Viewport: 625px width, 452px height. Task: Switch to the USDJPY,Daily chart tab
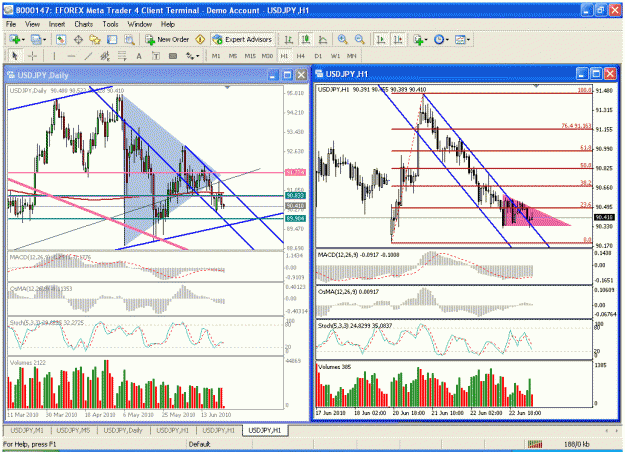(x=123, y=430)
